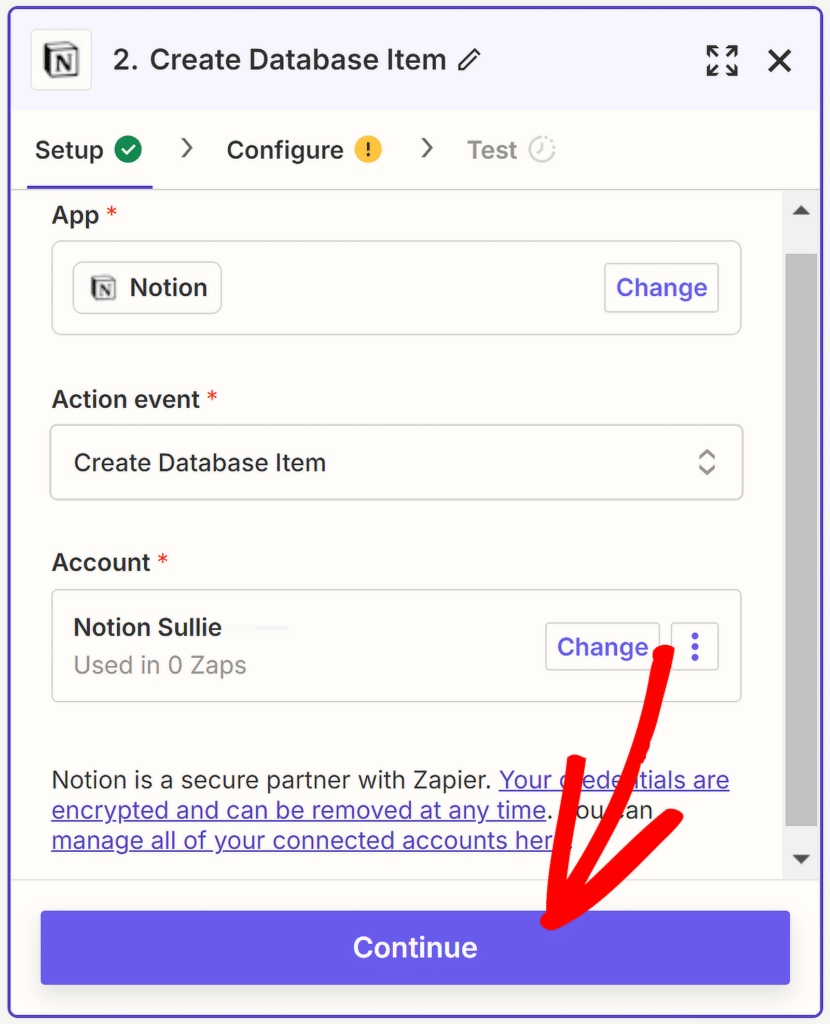The height and width of the screenshot is (1024, 830).
Task: Open manage connected accounts link
Action: [300, 841]
